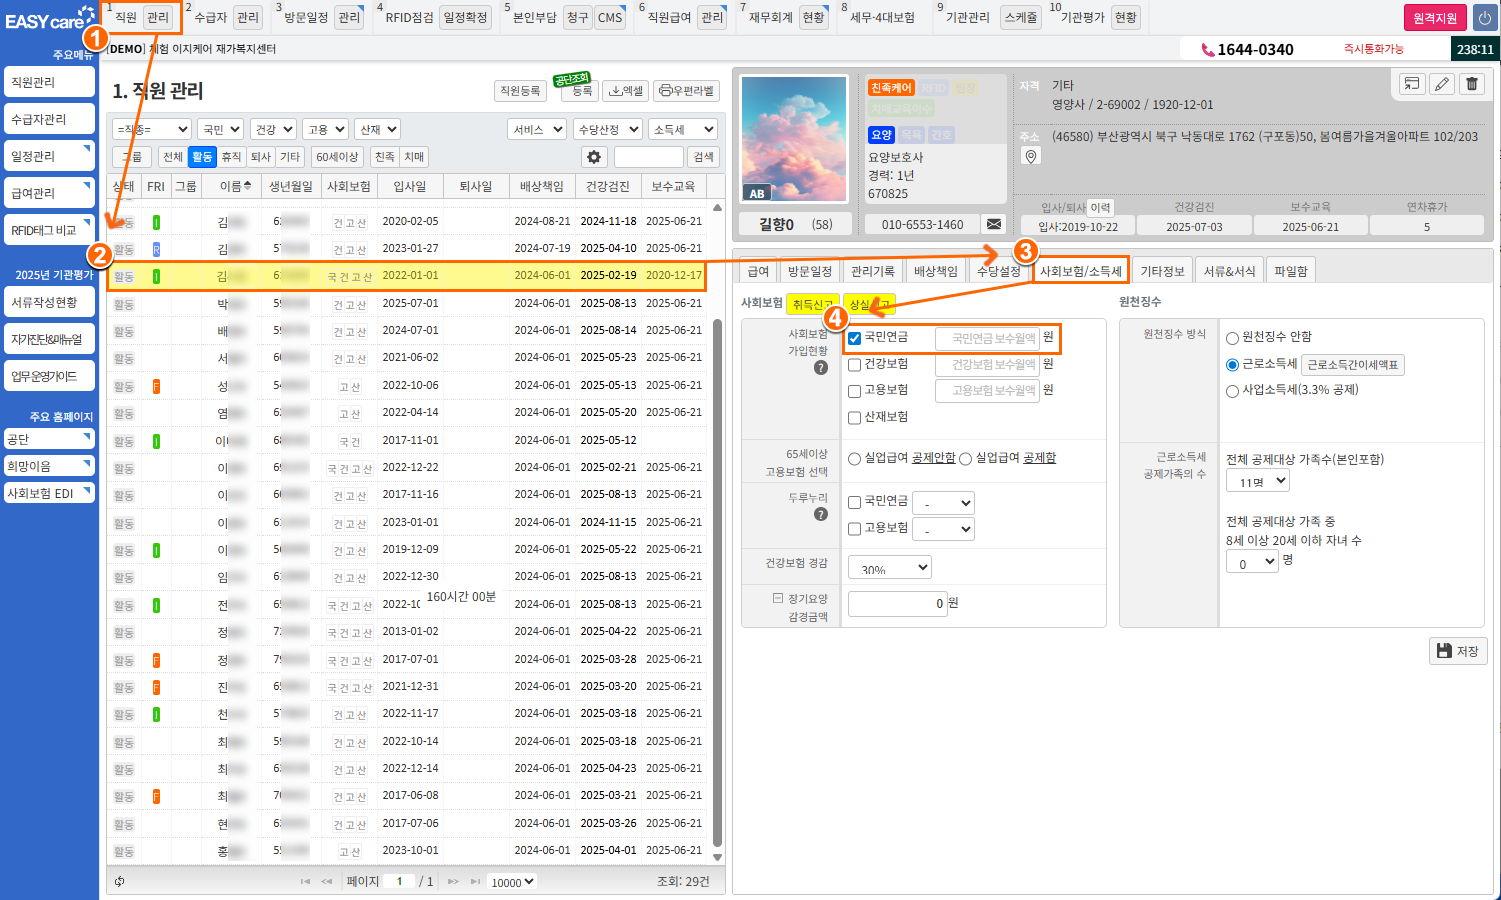This screenshot has width=1501, height=900.
Task: Open the 방문일정 tab
Action: (809, 271)
